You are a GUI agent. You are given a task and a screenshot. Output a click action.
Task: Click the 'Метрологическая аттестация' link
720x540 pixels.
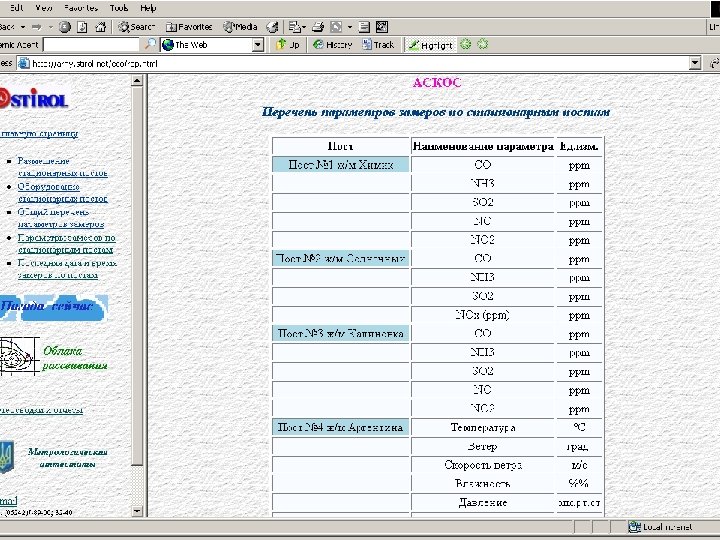coord(68,458)
